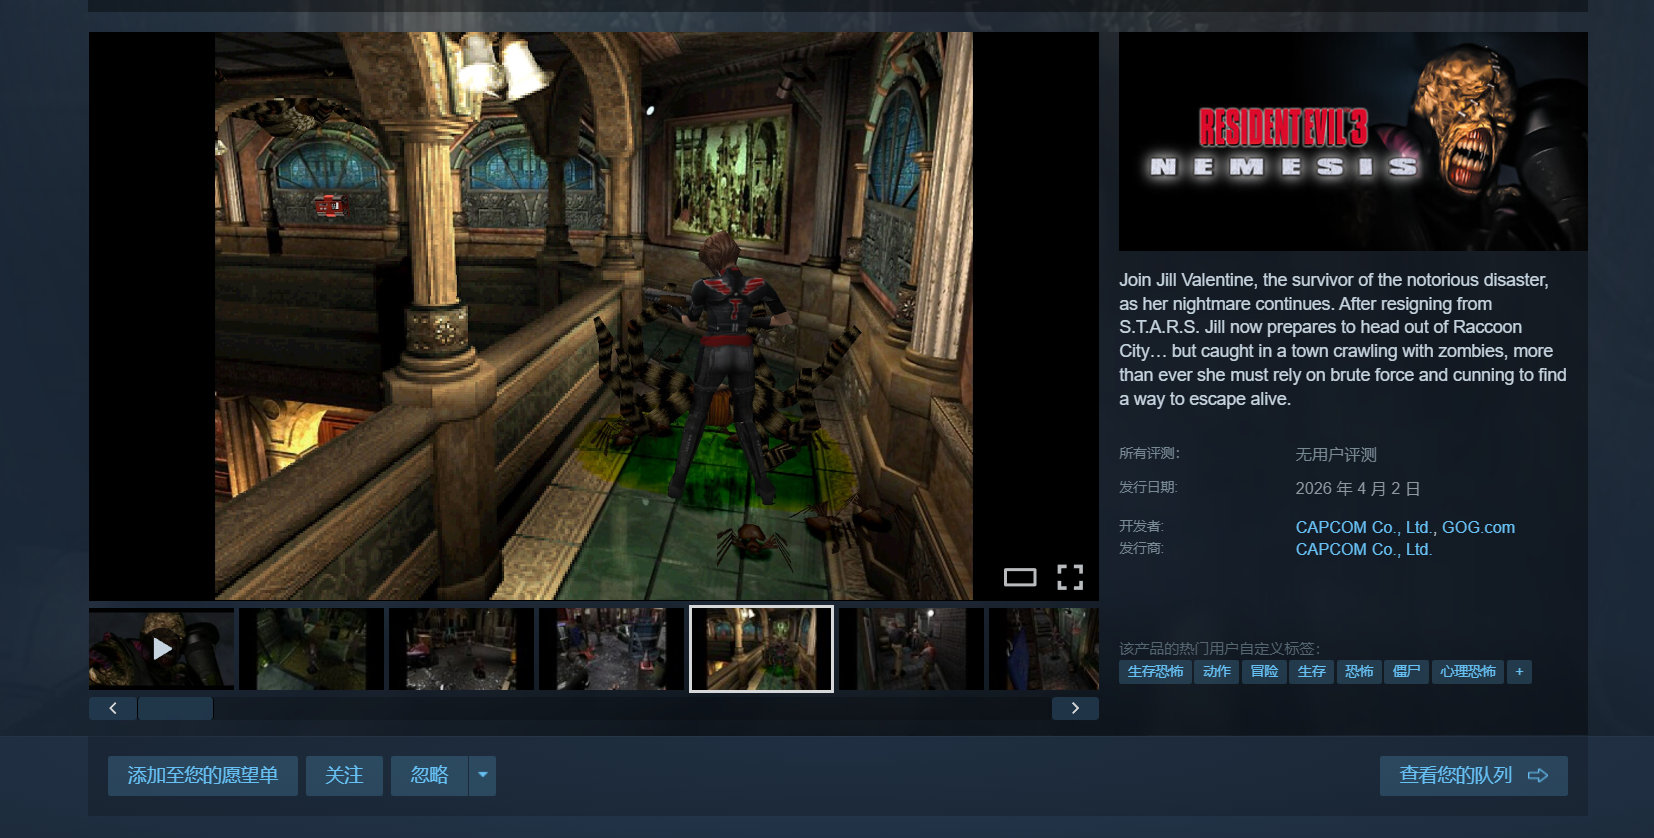Open the 僵尸 tag
Screen dimensions: 1654x838
point(1407,672)
